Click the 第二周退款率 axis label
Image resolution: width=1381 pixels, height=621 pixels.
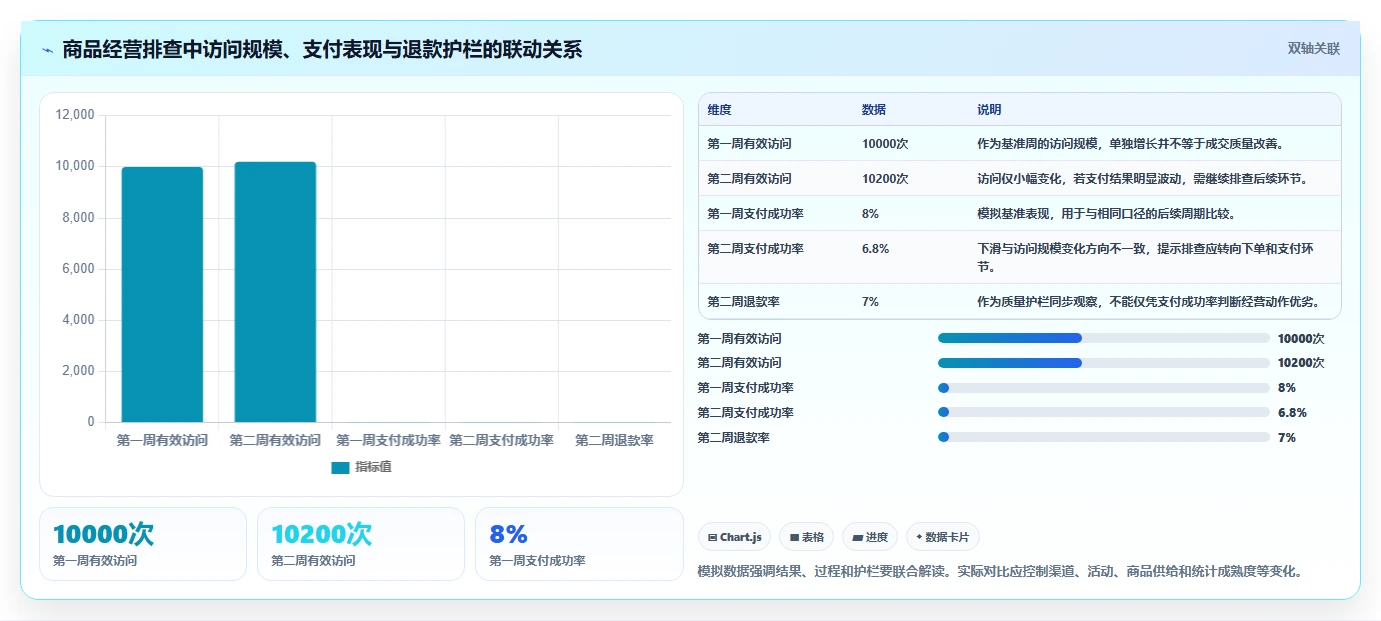click(x=614, y=441)
